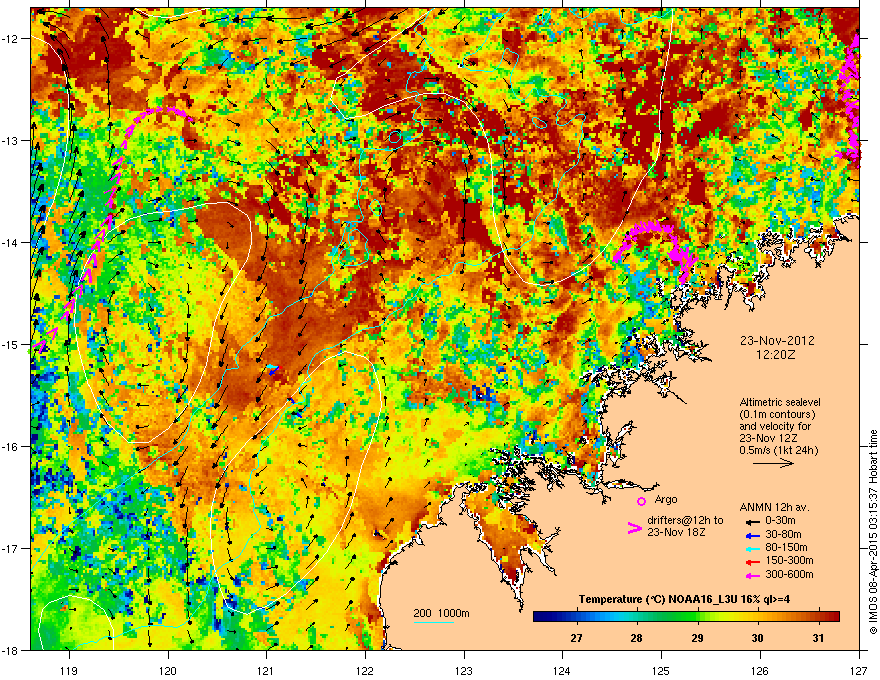Image resolution: width=880 pixels, height=680 pixels.
Task: Click the small blue ANMN arrow on the map
Action: point(273,370)
